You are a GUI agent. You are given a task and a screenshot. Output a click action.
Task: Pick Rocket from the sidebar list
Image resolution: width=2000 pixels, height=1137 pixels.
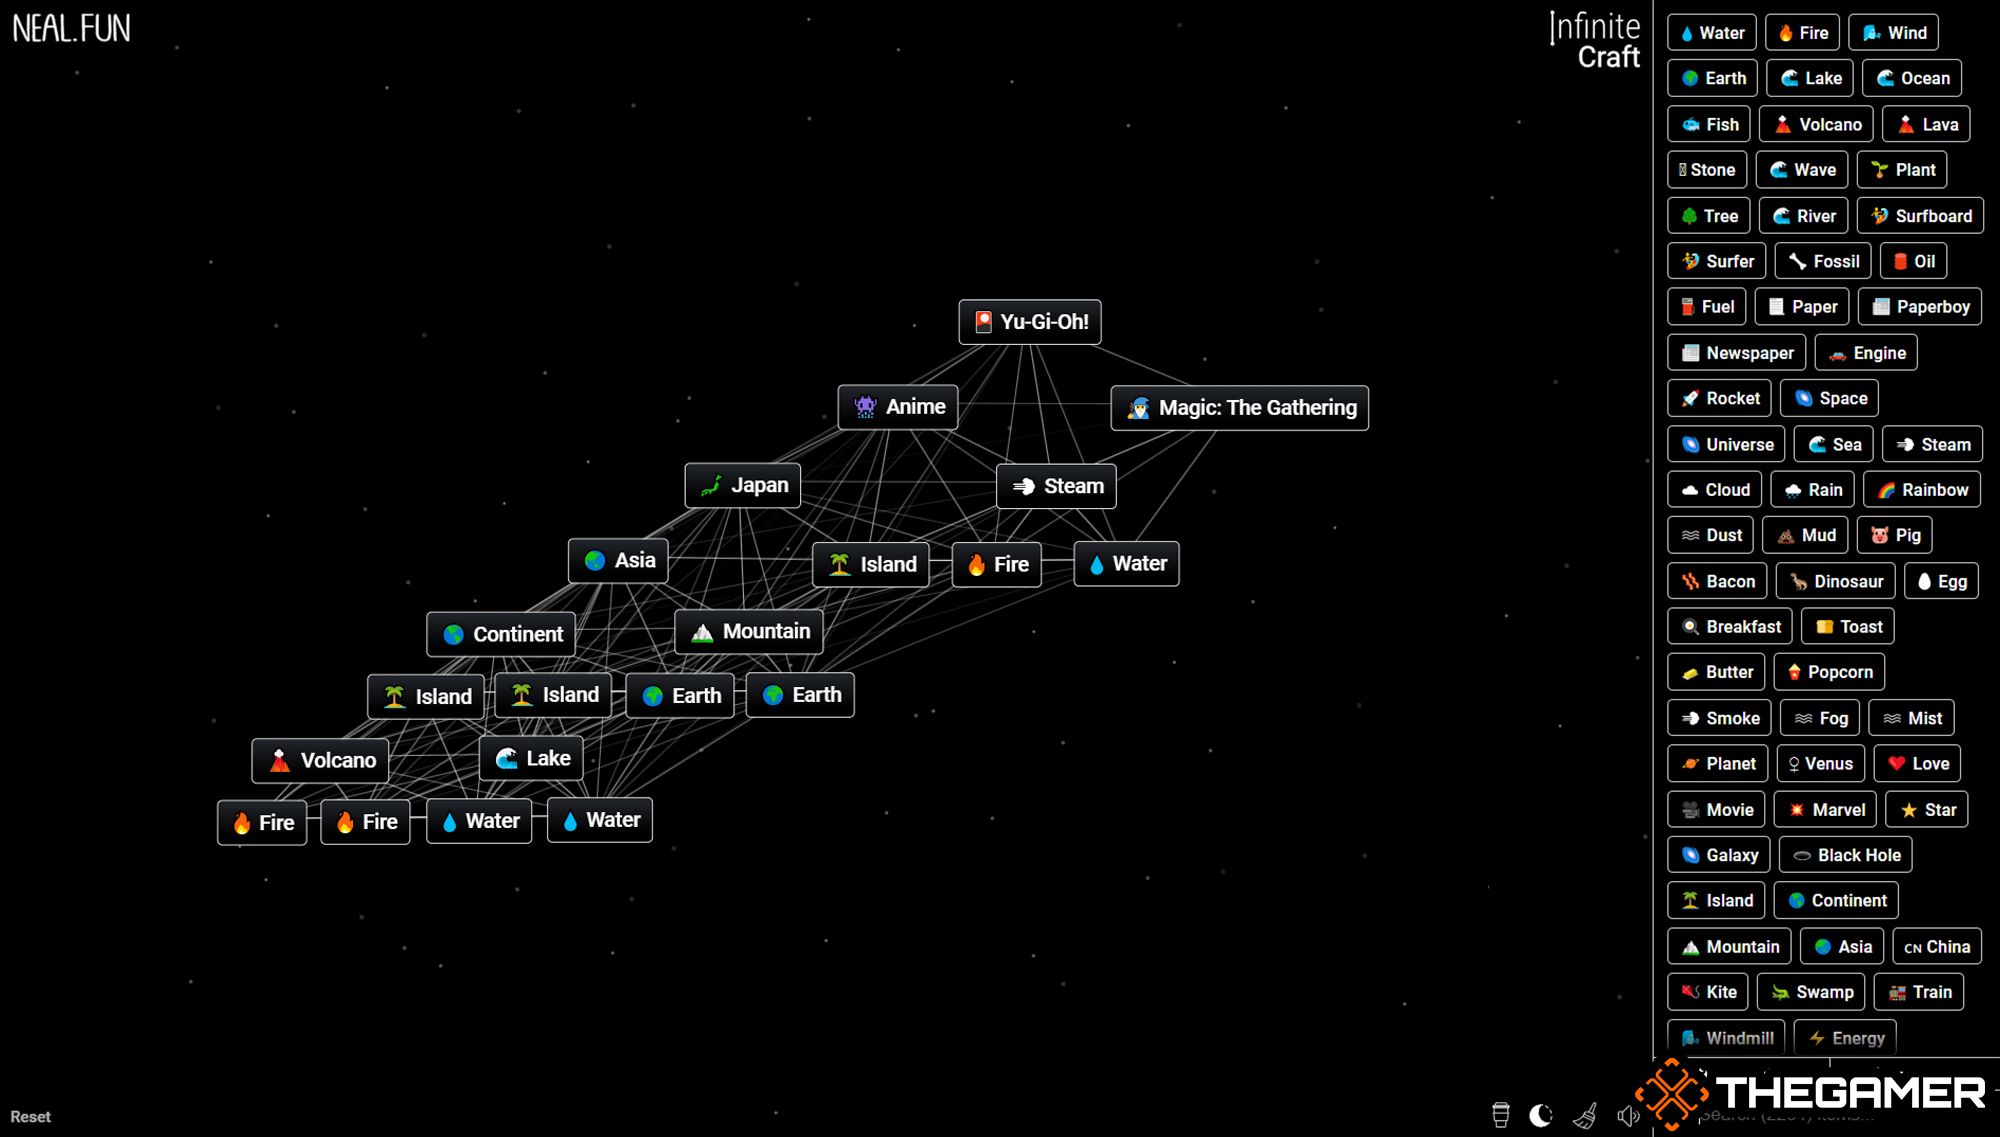[x=1720, y=398]
